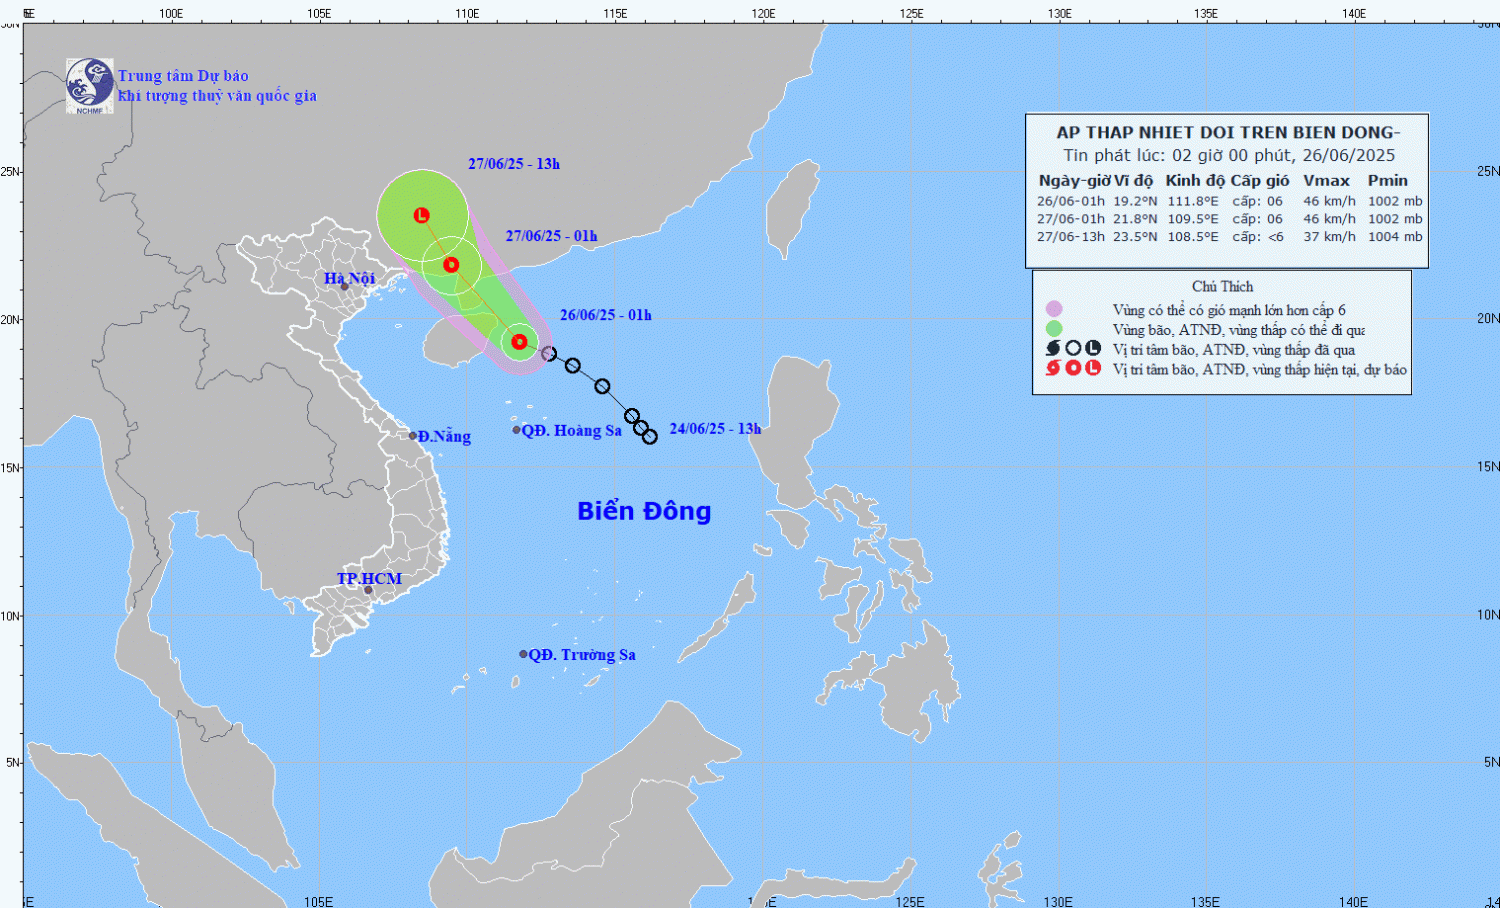
Task: Click the QĐ. Trường Sa island dot
Action: pos(523,654)
